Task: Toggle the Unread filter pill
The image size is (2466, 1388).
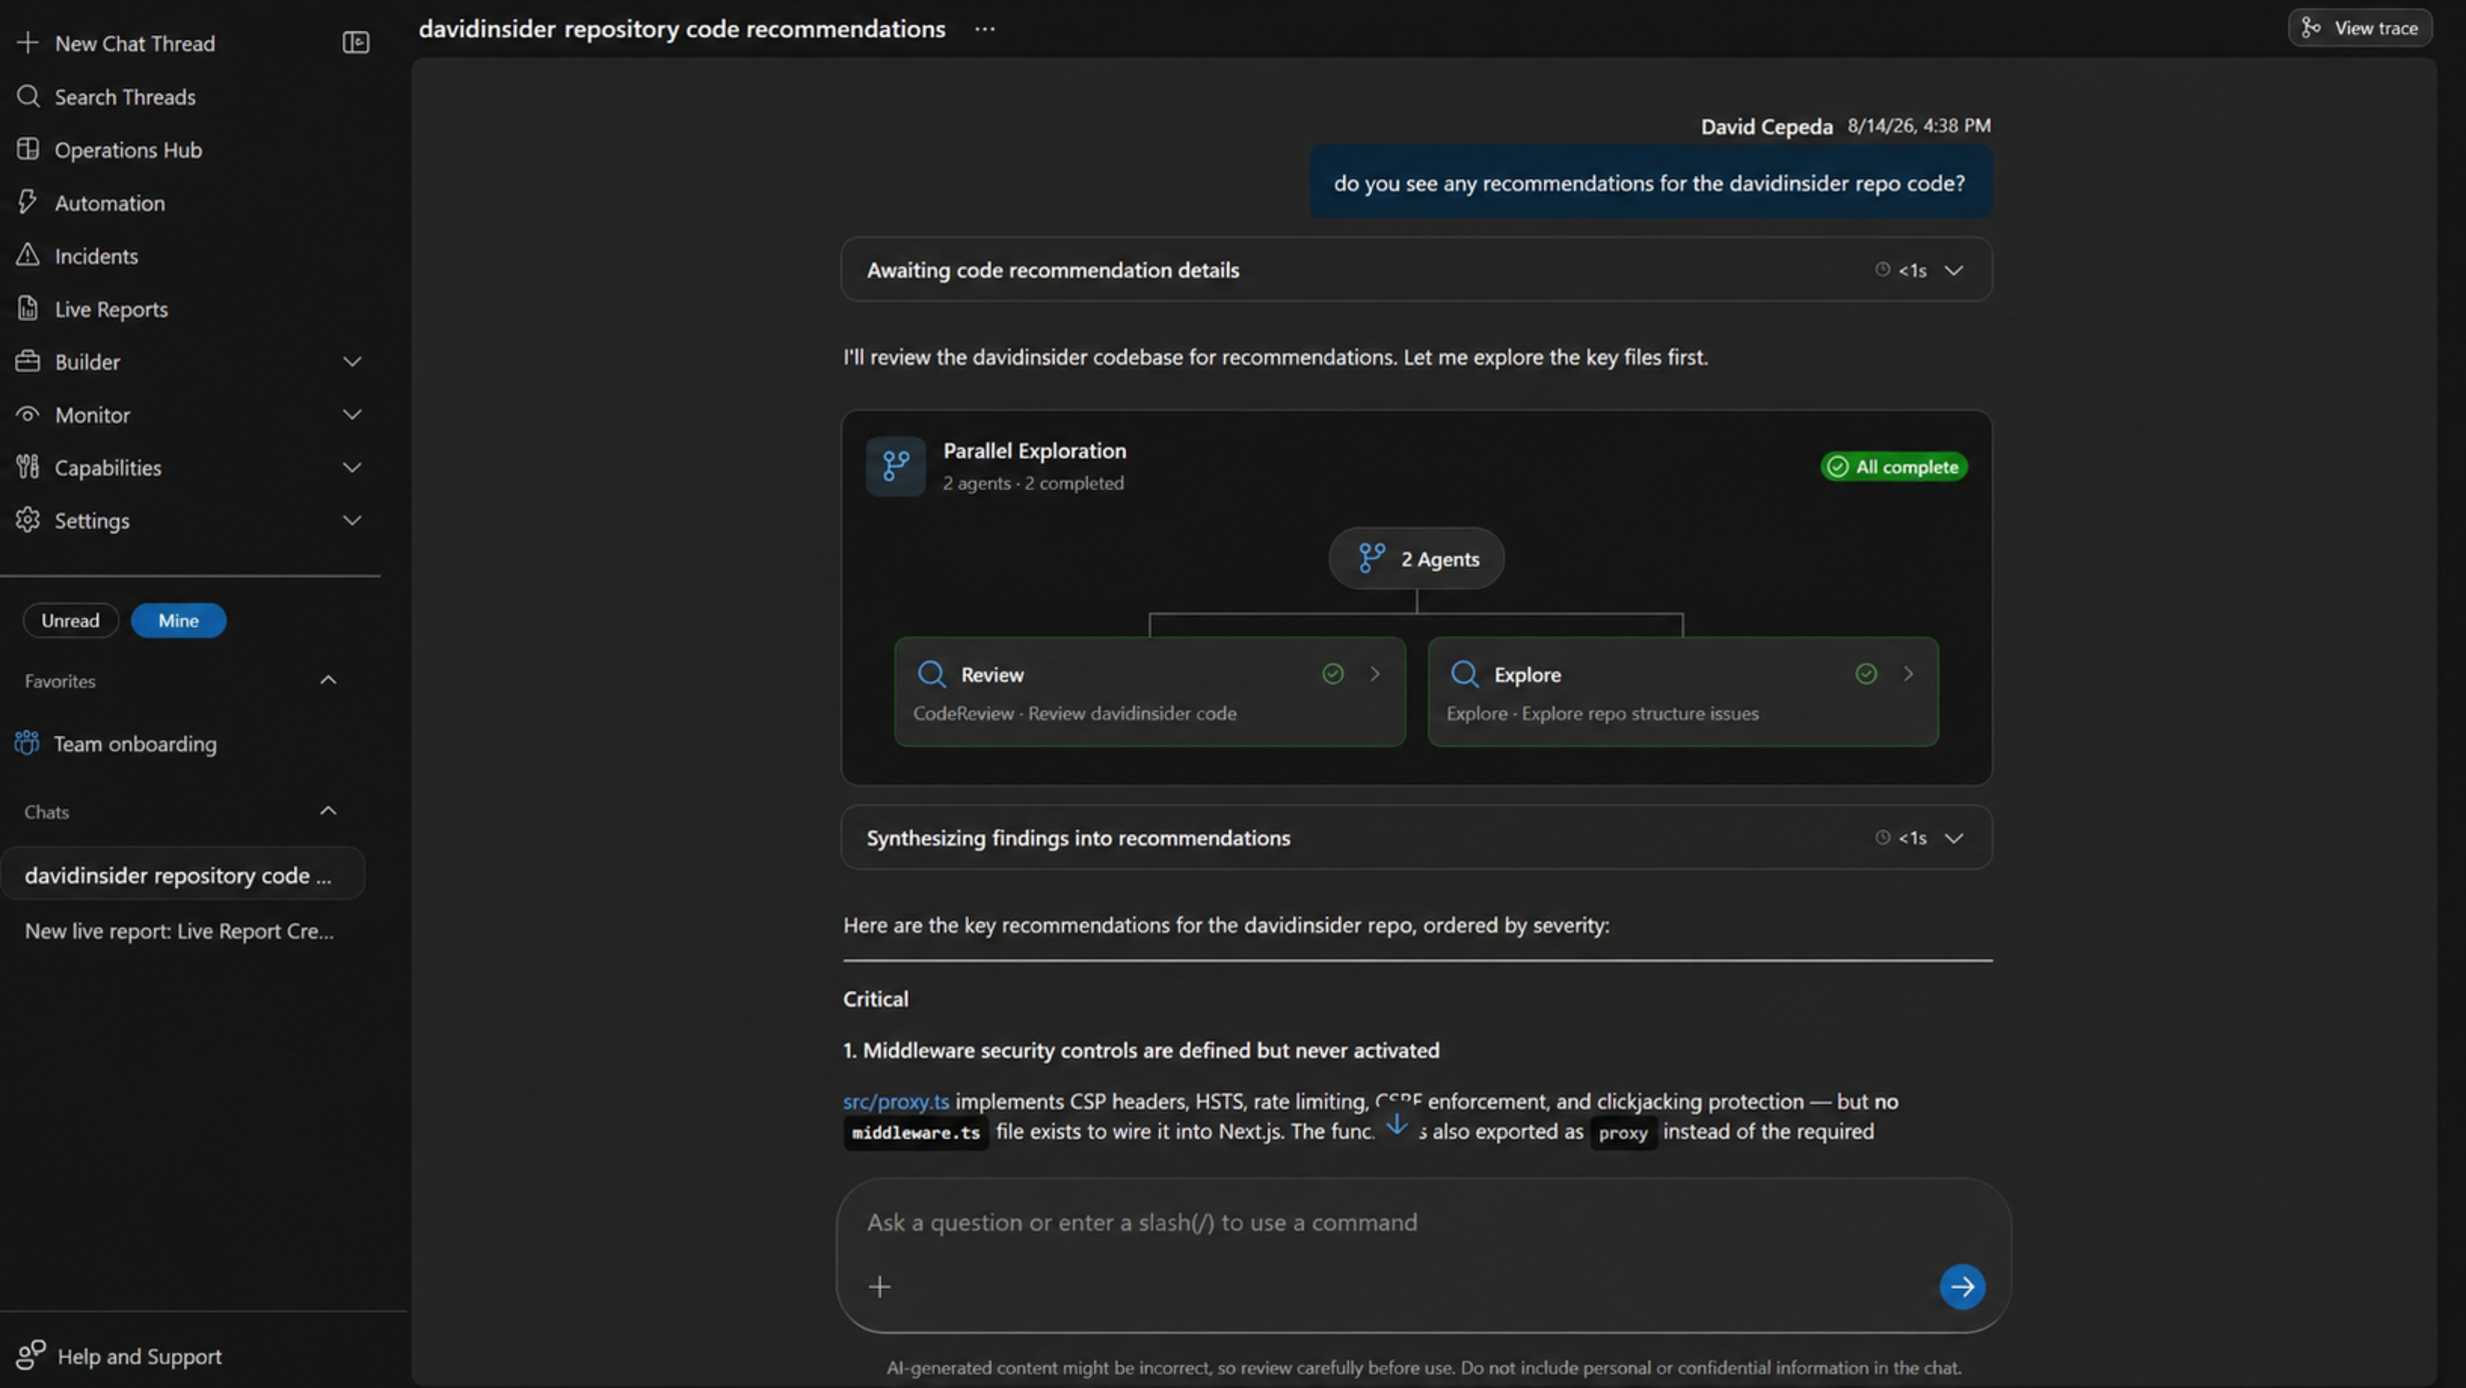Action: pos(70,620)
